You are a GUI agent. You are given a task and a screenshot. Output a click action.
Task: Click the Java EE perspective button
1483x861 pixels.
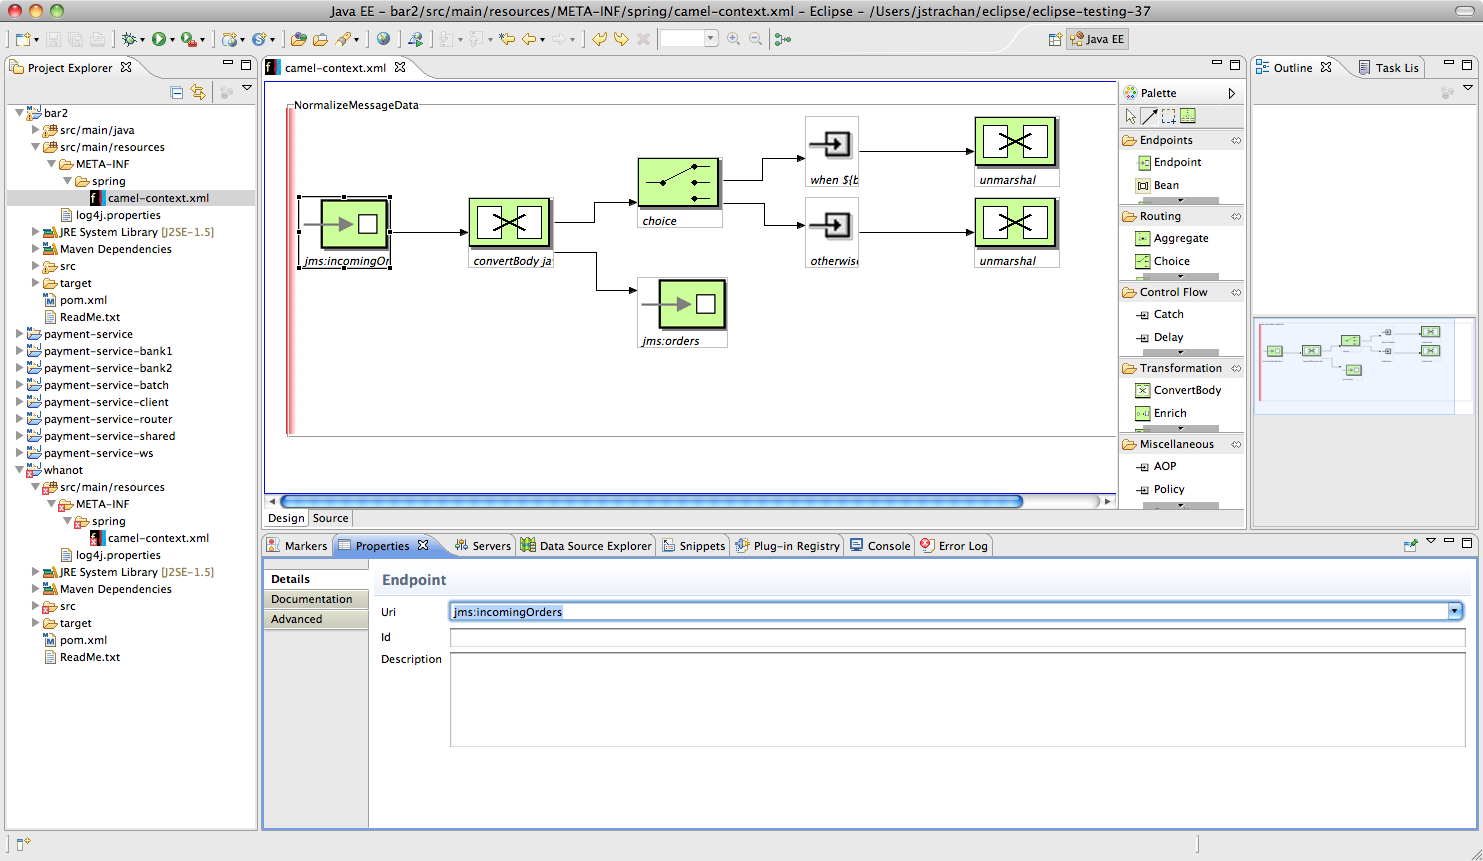(x=1097, y=39)
